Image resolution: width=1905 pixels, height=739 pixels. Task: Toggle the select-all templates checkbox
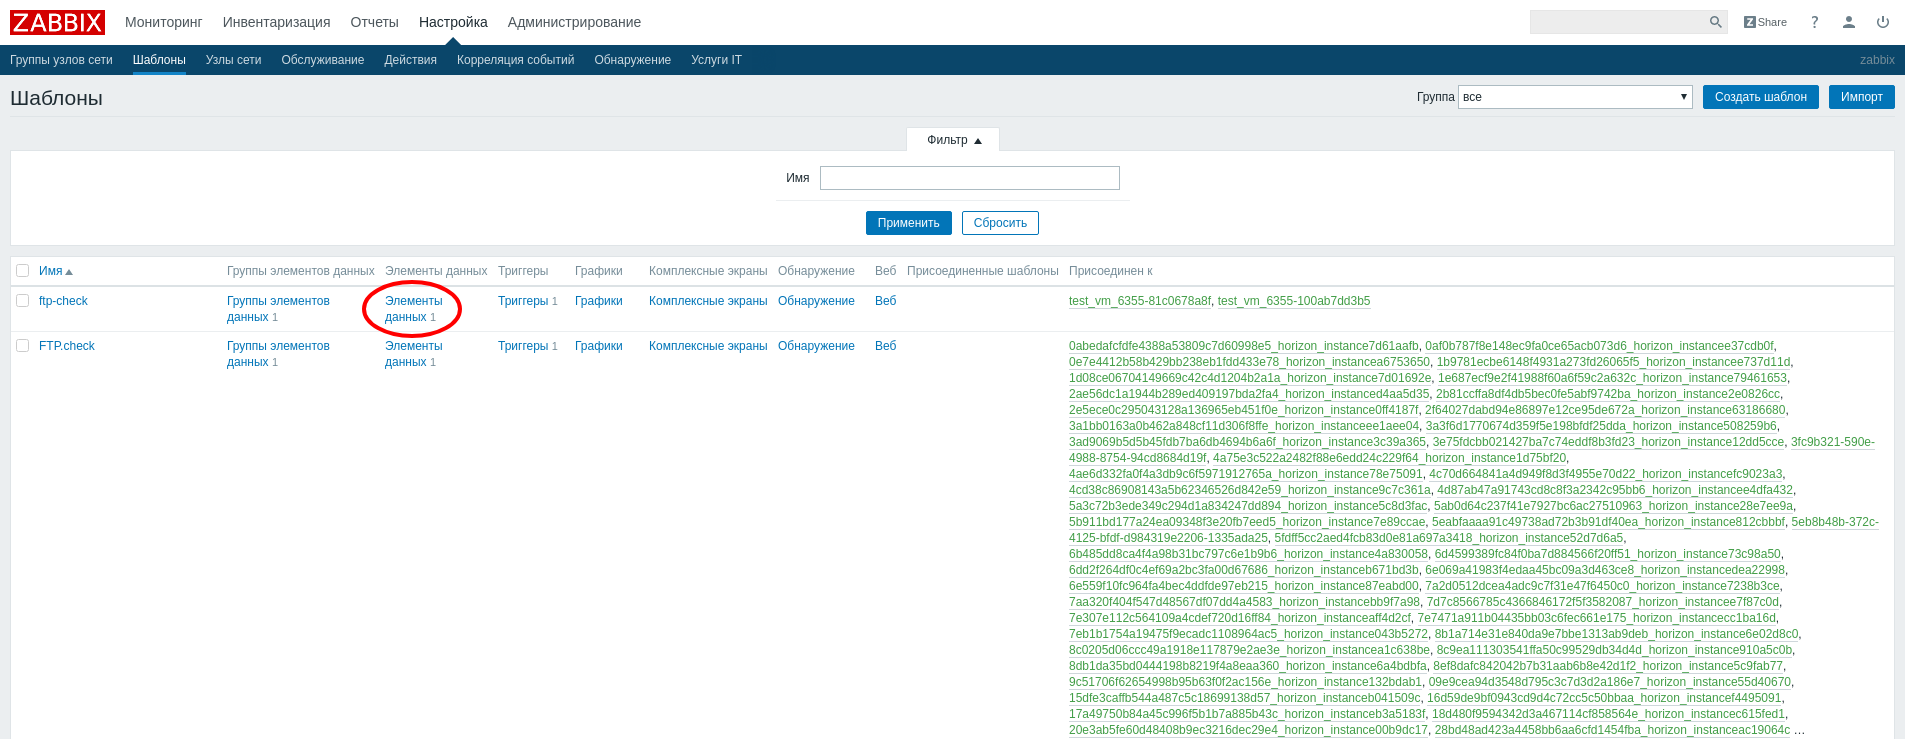coord(22,271)
